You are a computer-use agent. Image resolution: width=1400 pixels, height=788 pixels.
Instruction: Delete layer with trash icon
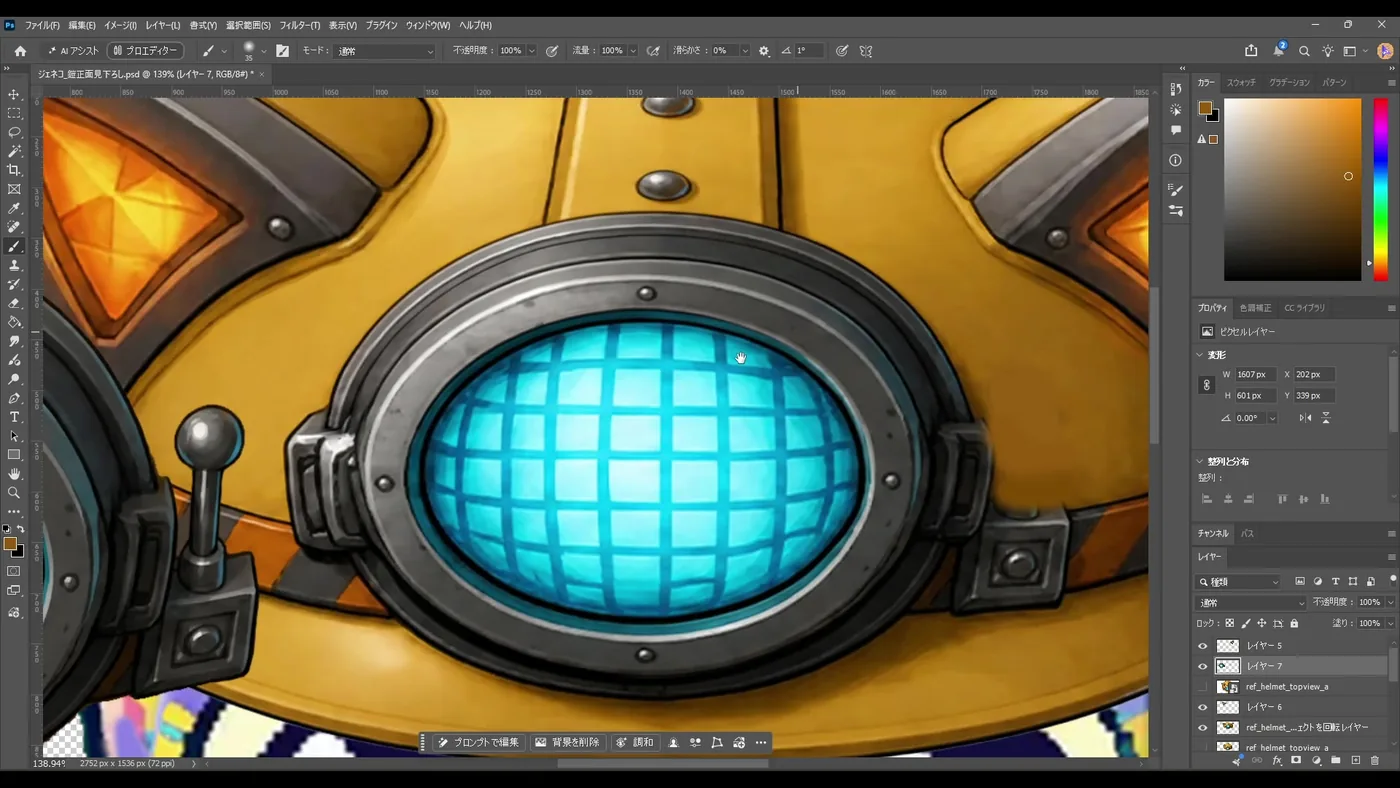1374,761
